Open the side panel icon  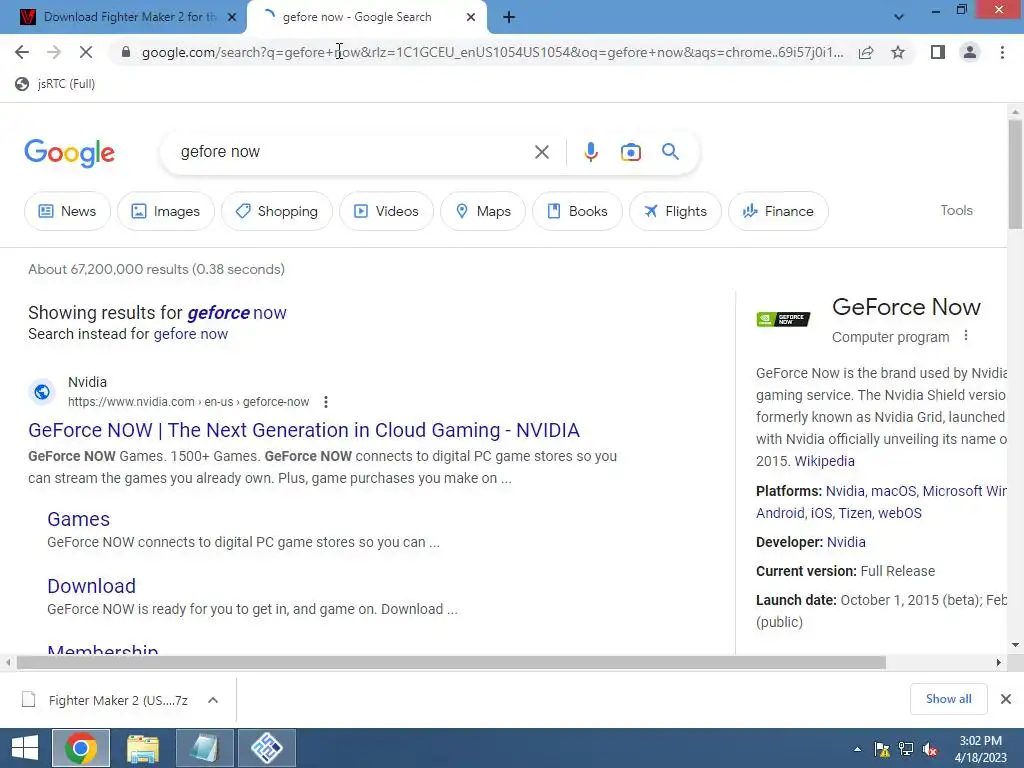(x=938, y=52)
